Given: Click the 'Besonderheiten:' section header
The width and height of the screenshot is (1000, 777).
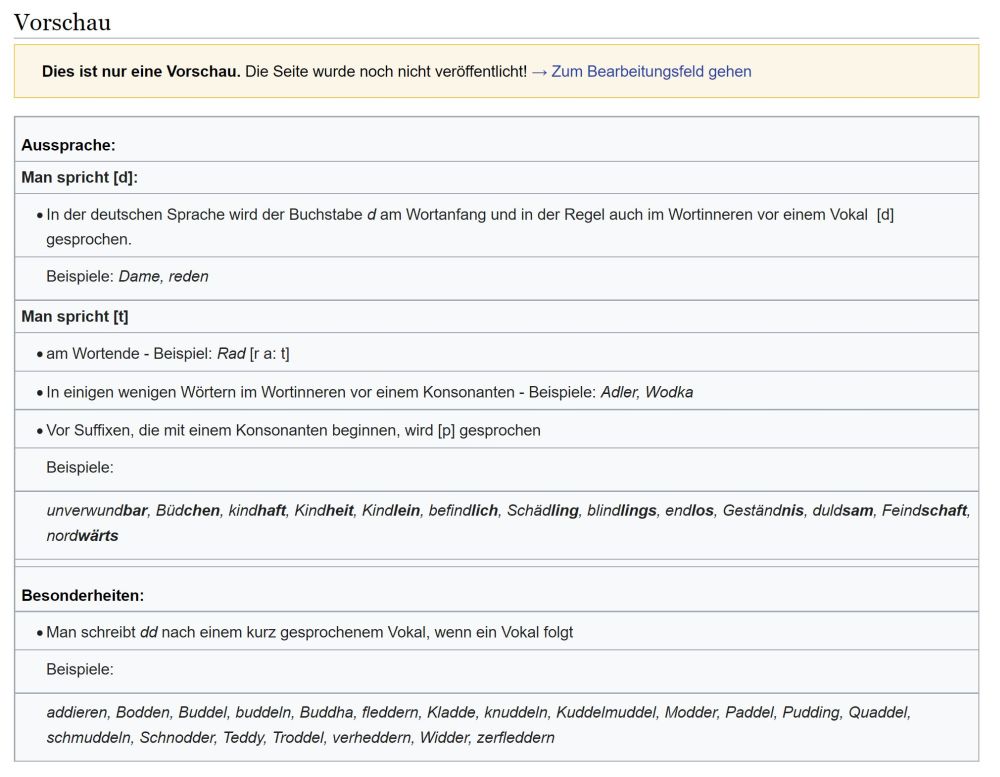Looking at the screenshot, I should pyautogui.click(x=82, y=595).
